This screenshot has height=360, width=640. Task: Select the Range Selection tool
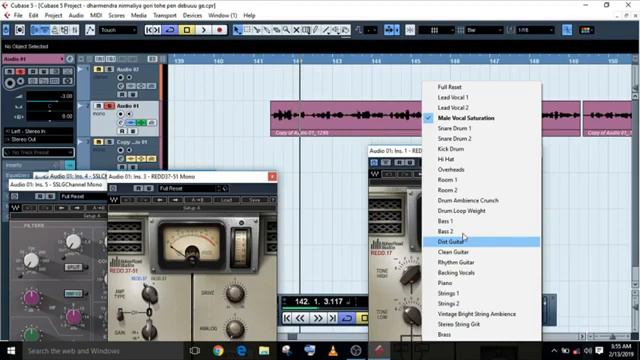pos(247,30)
